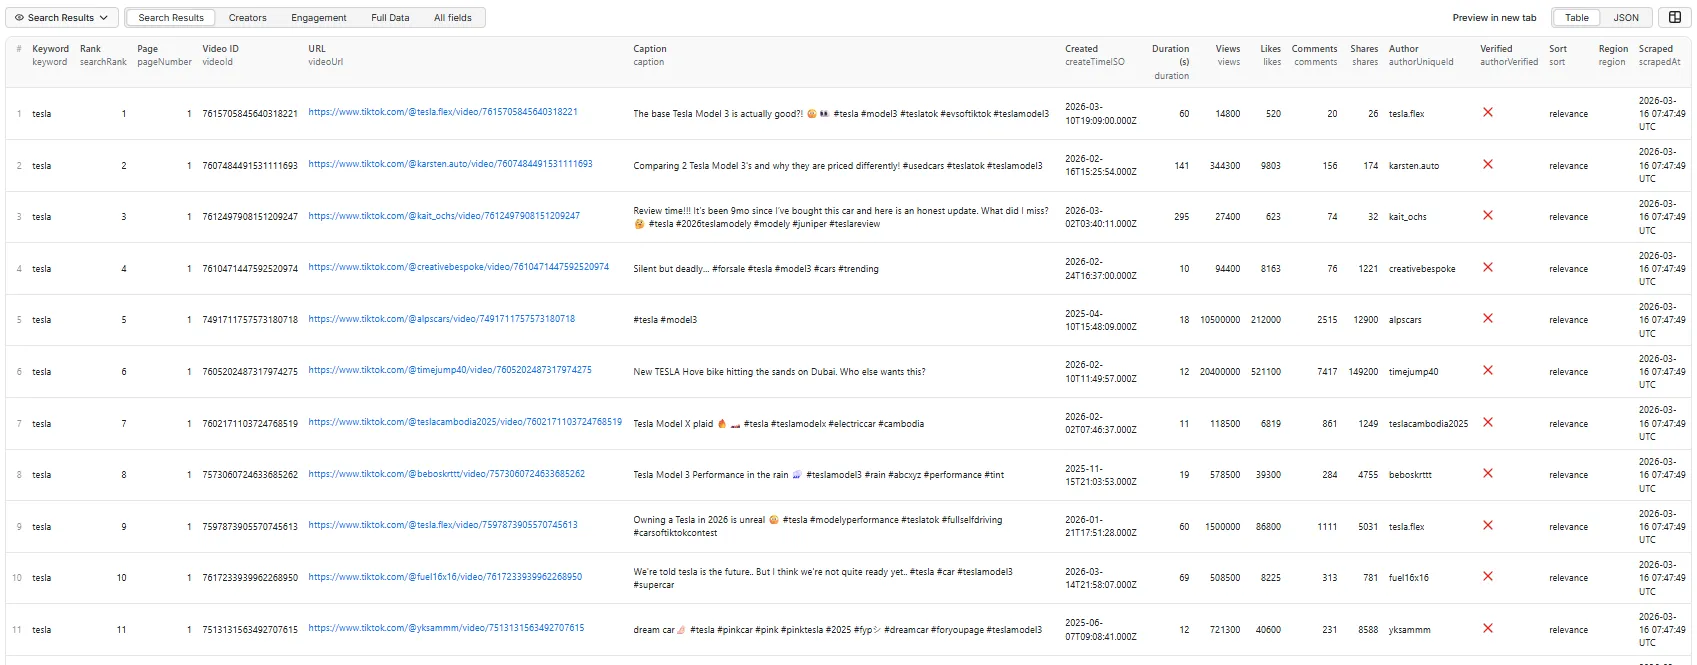Open the alpscars TikTok video link
The width and height of the screenshot is (1697, 665).
point(441,319)
